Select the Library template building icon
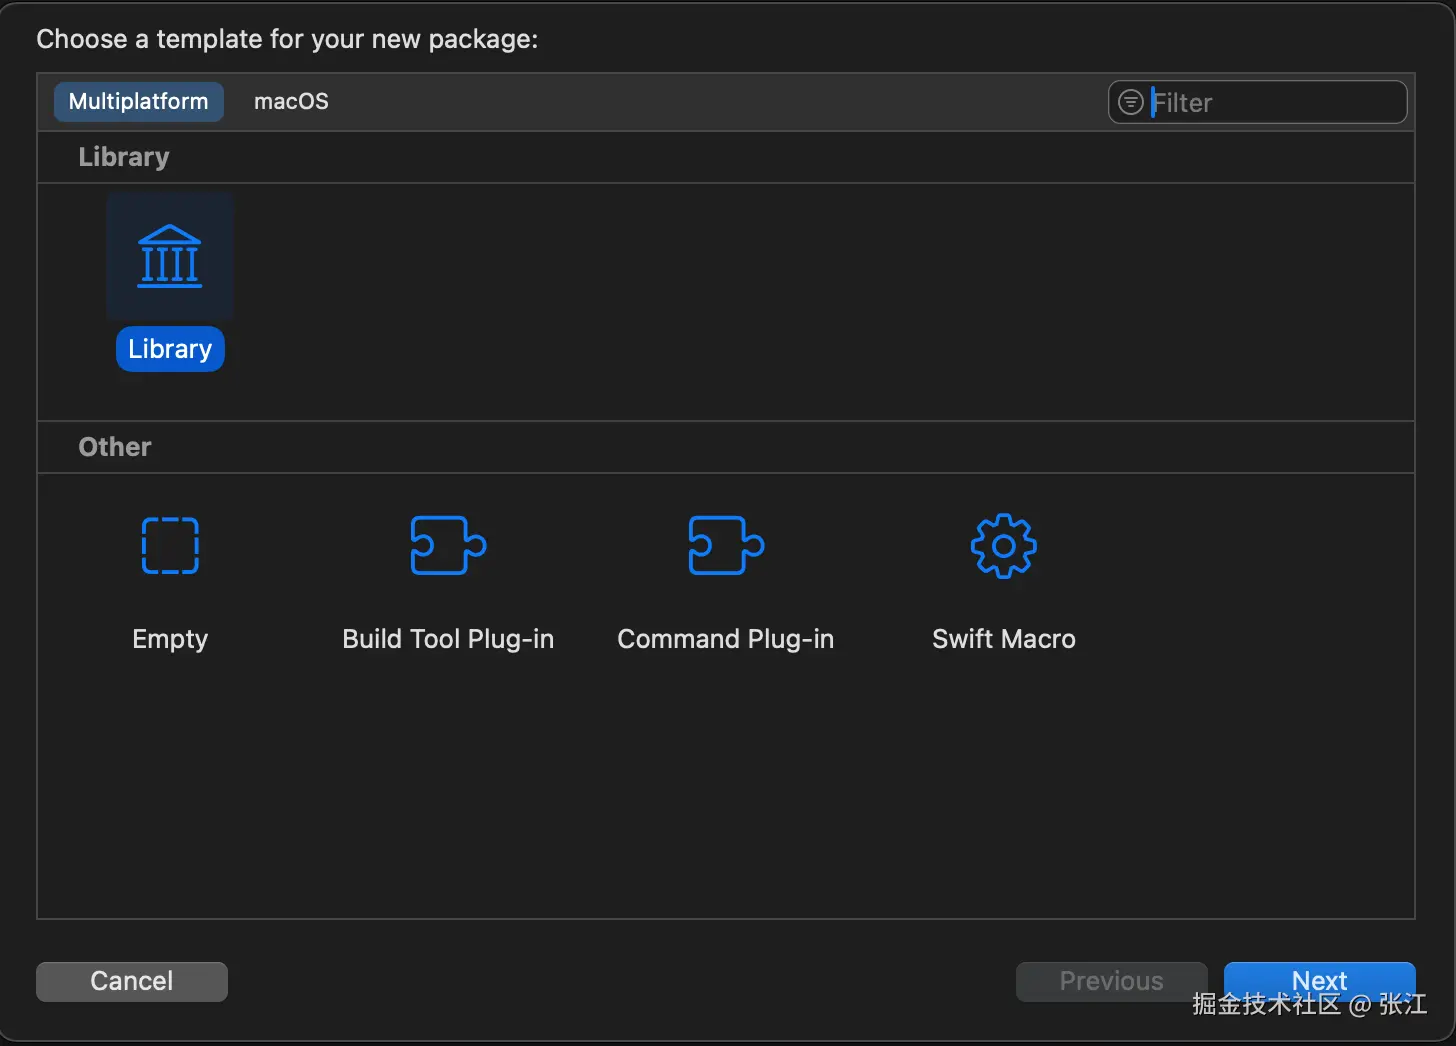Image resolution: width=1456 pixels, height=1046 pixels. 170,256
